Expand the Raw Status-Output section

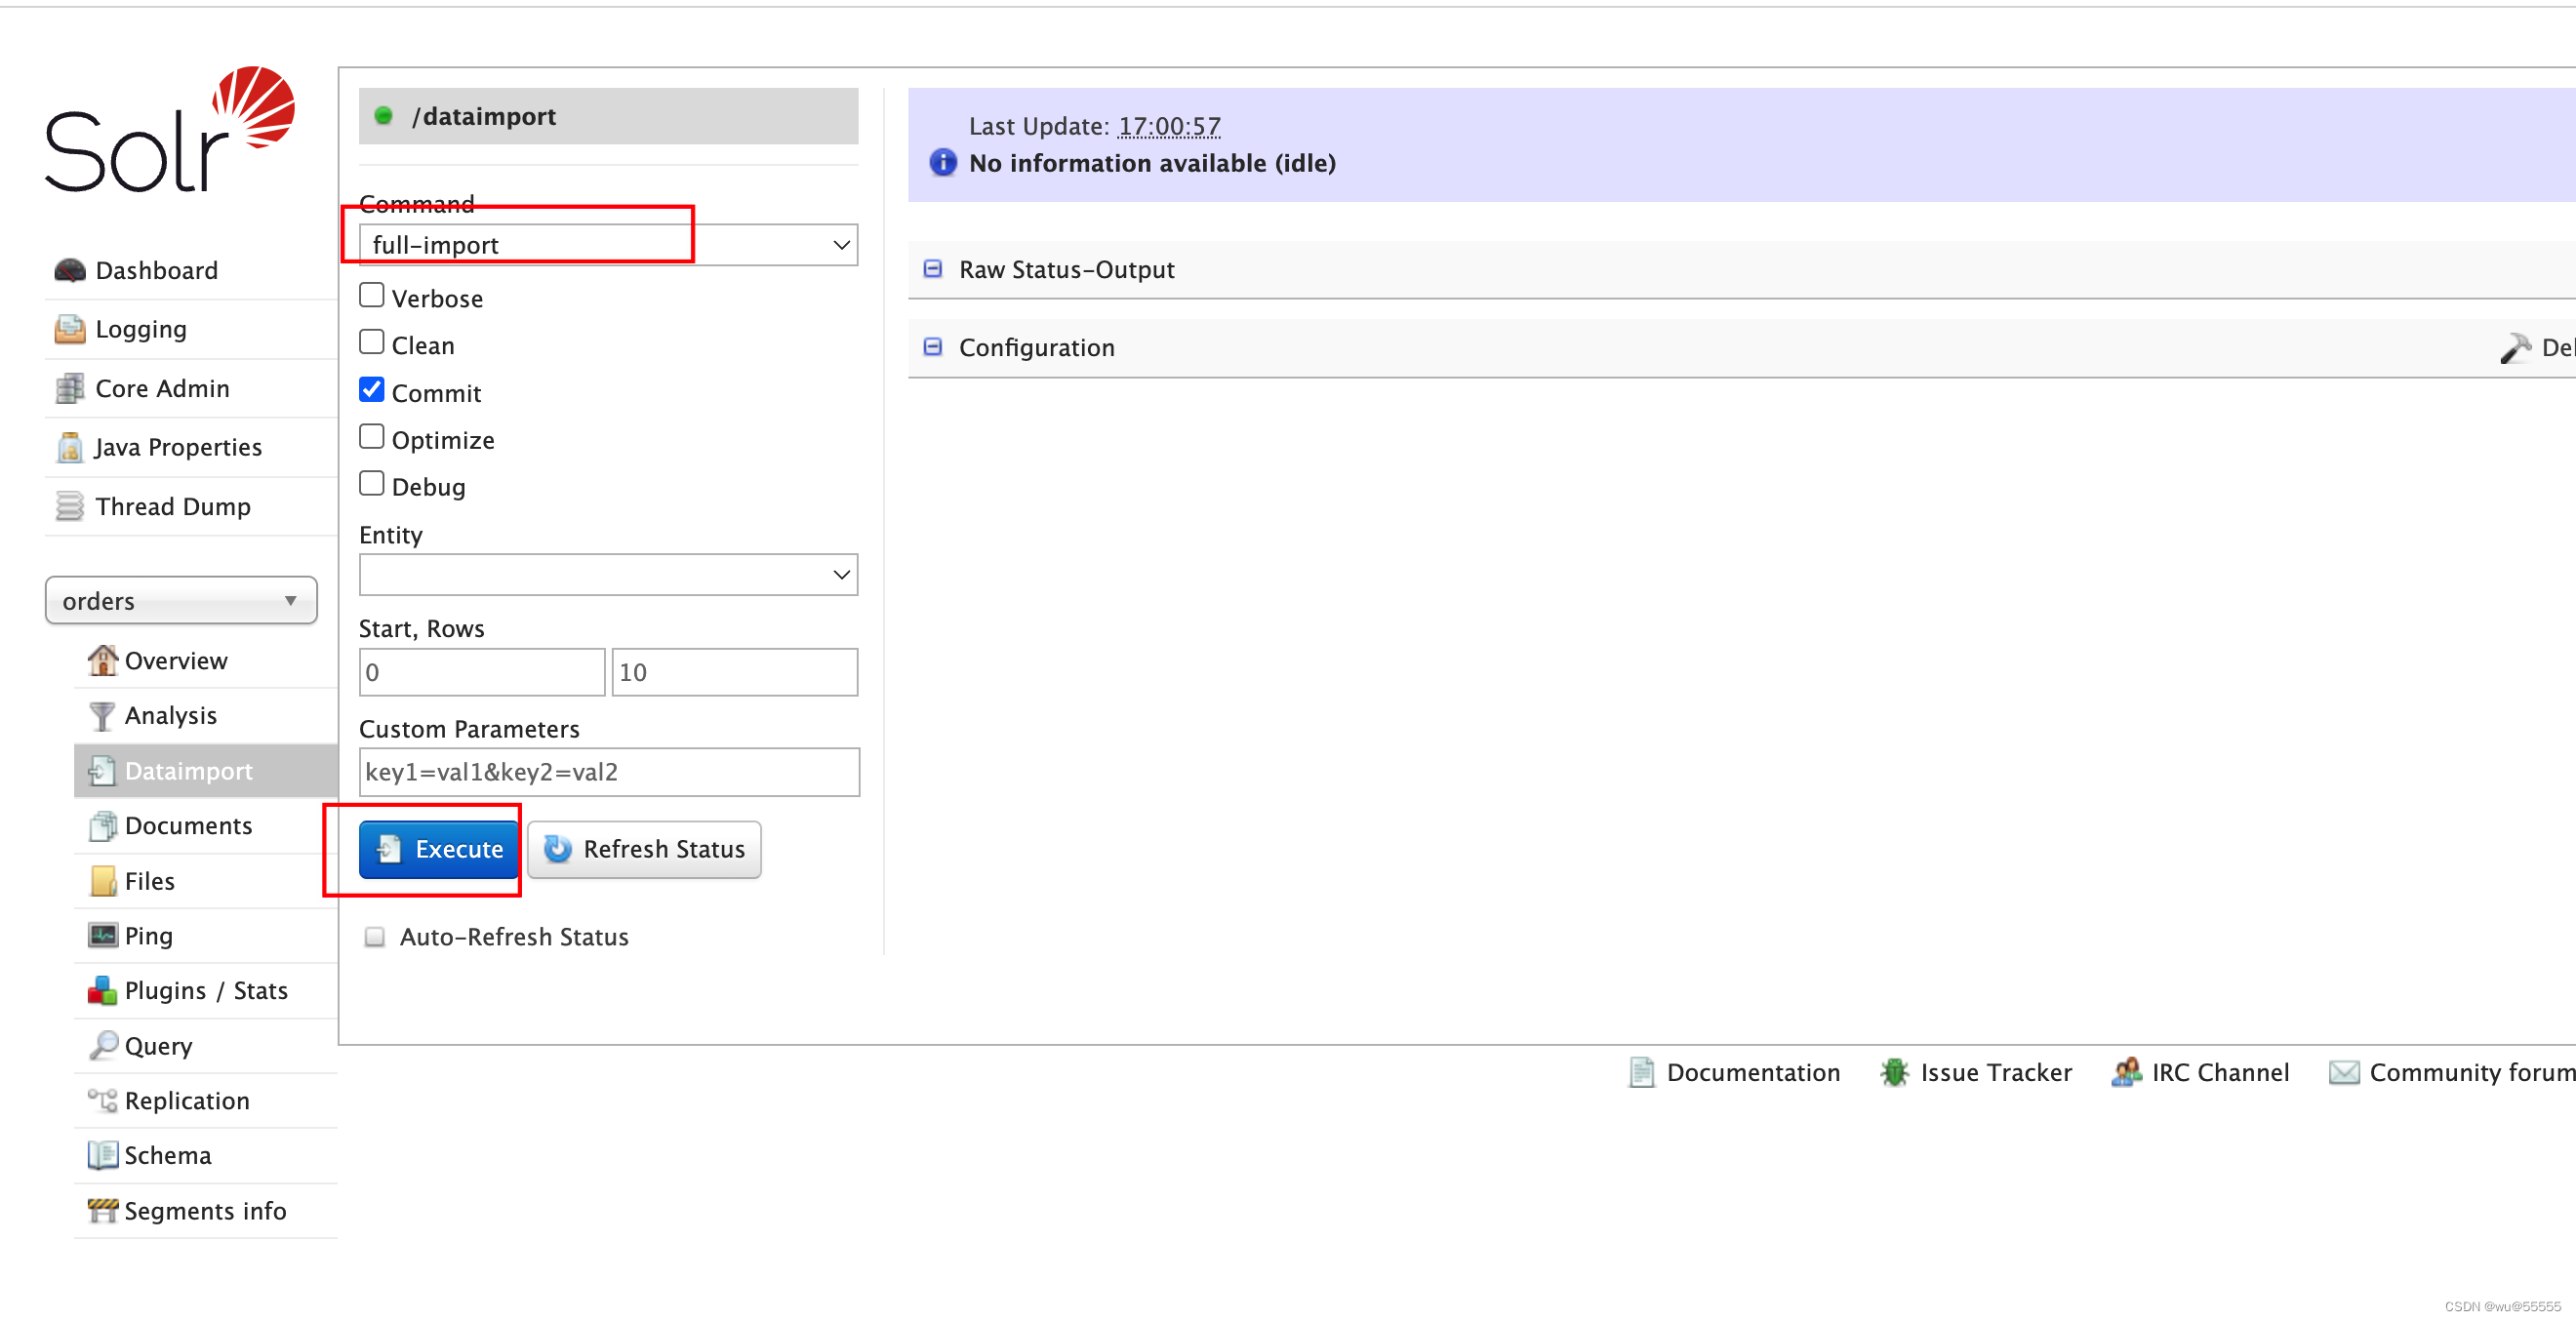click(x=1066, y=269)
